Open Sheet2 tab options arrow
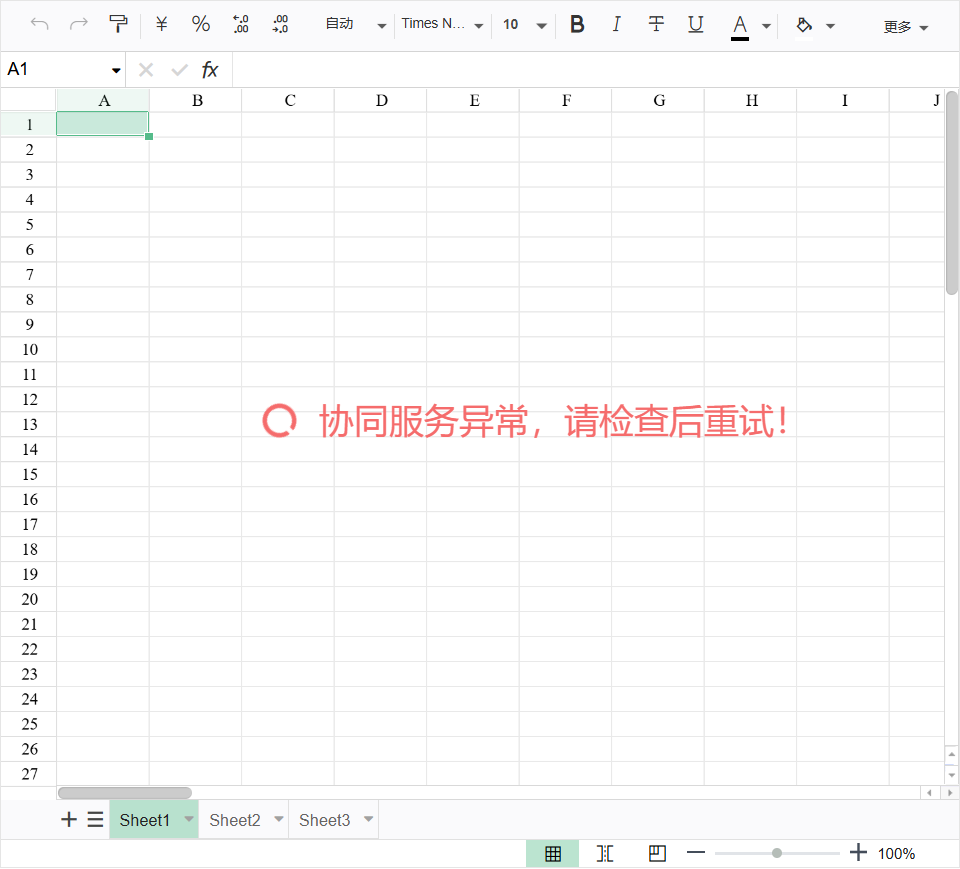This screenshot has height=869, width=960. (279, 819)
